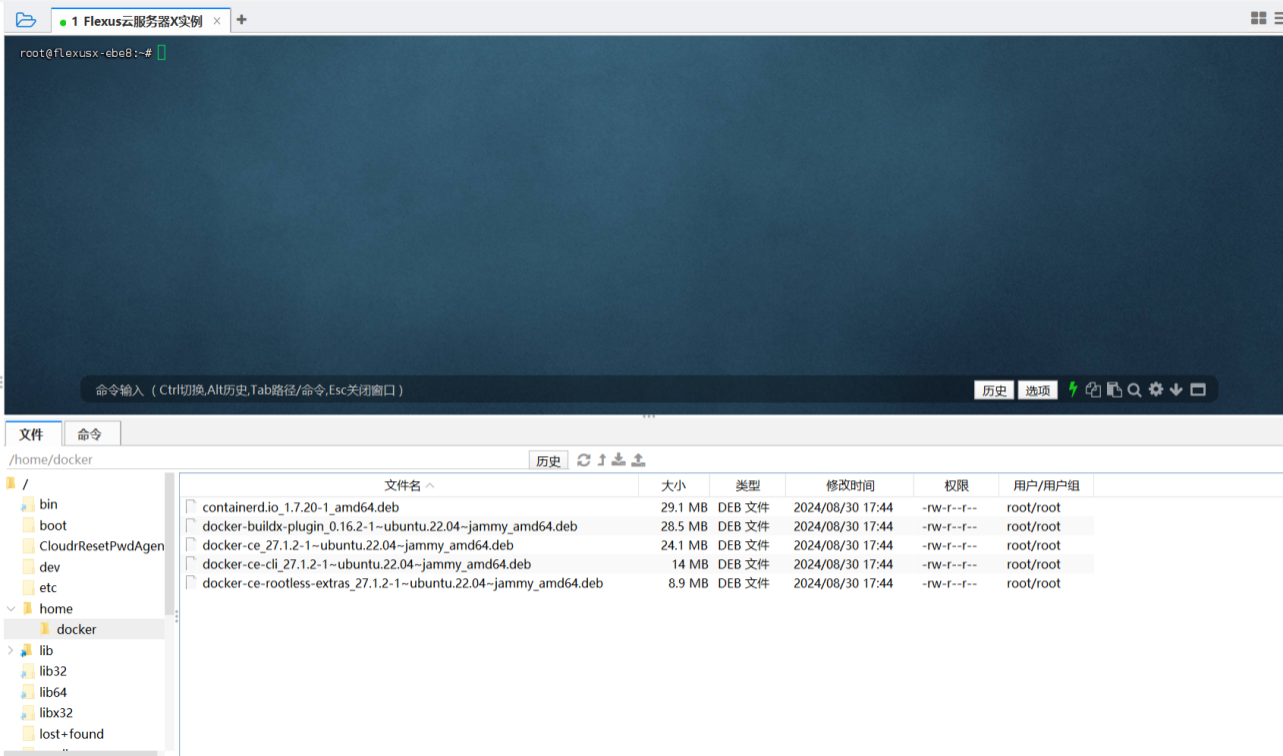Refresh the file list
The width and height of the screenshot is (1283, 756).
point(584,460)
